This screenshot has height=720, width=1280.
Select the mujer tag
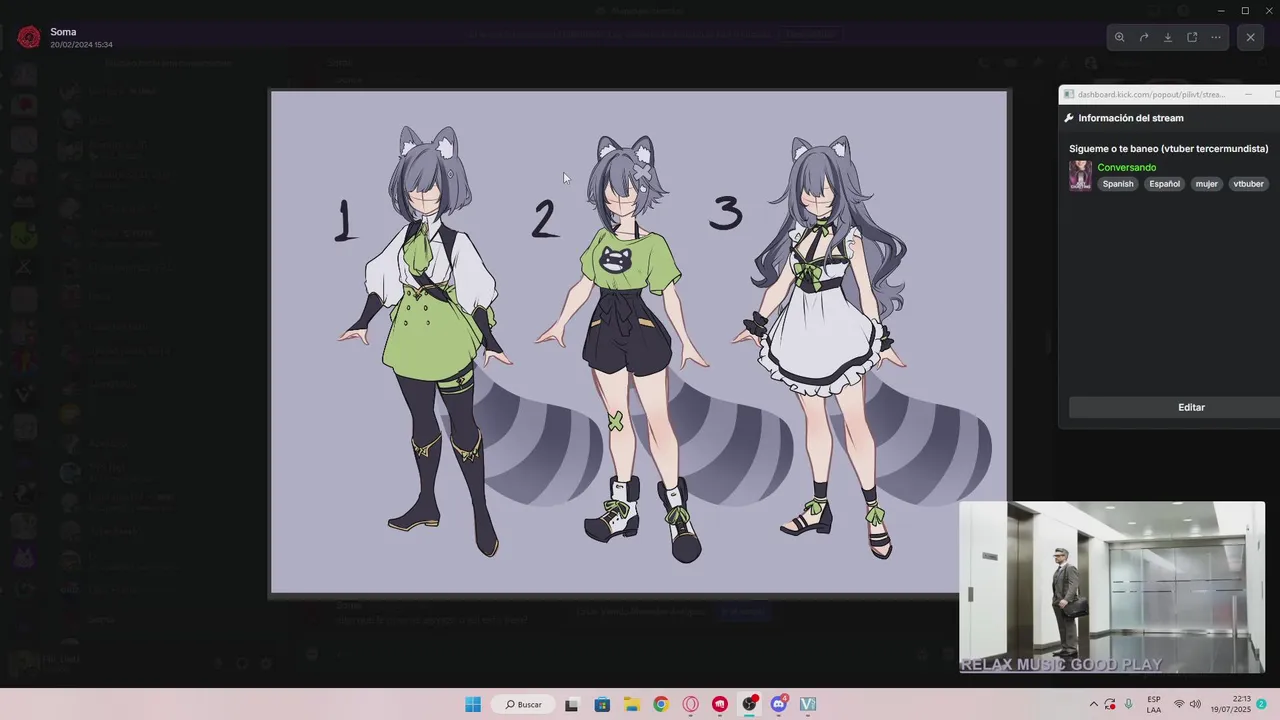pyautogui.click(x=1206, y=184)
